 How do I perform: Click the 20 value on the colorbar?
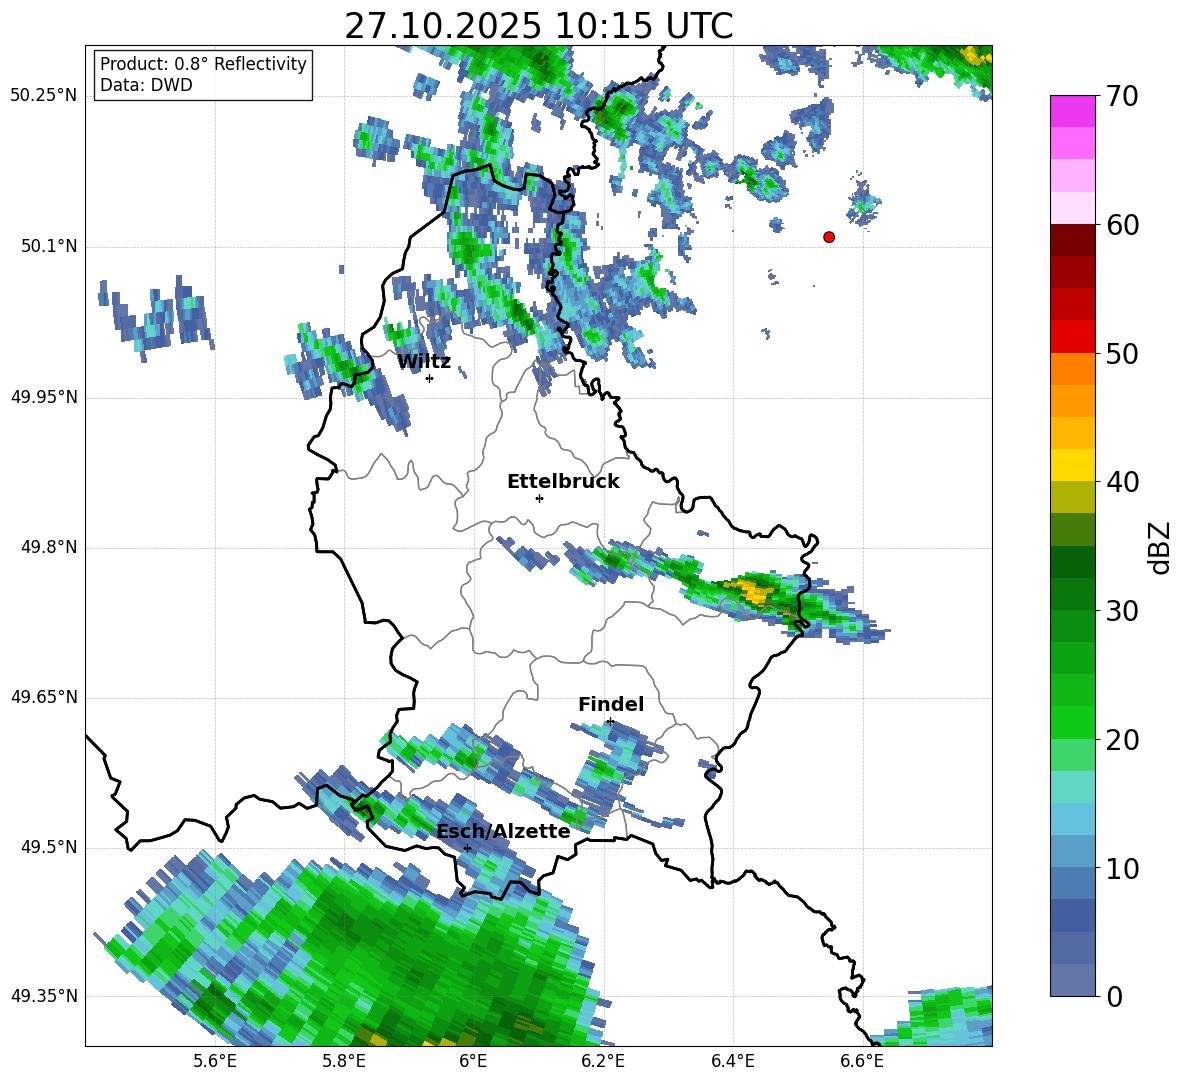pos(1122,740)
